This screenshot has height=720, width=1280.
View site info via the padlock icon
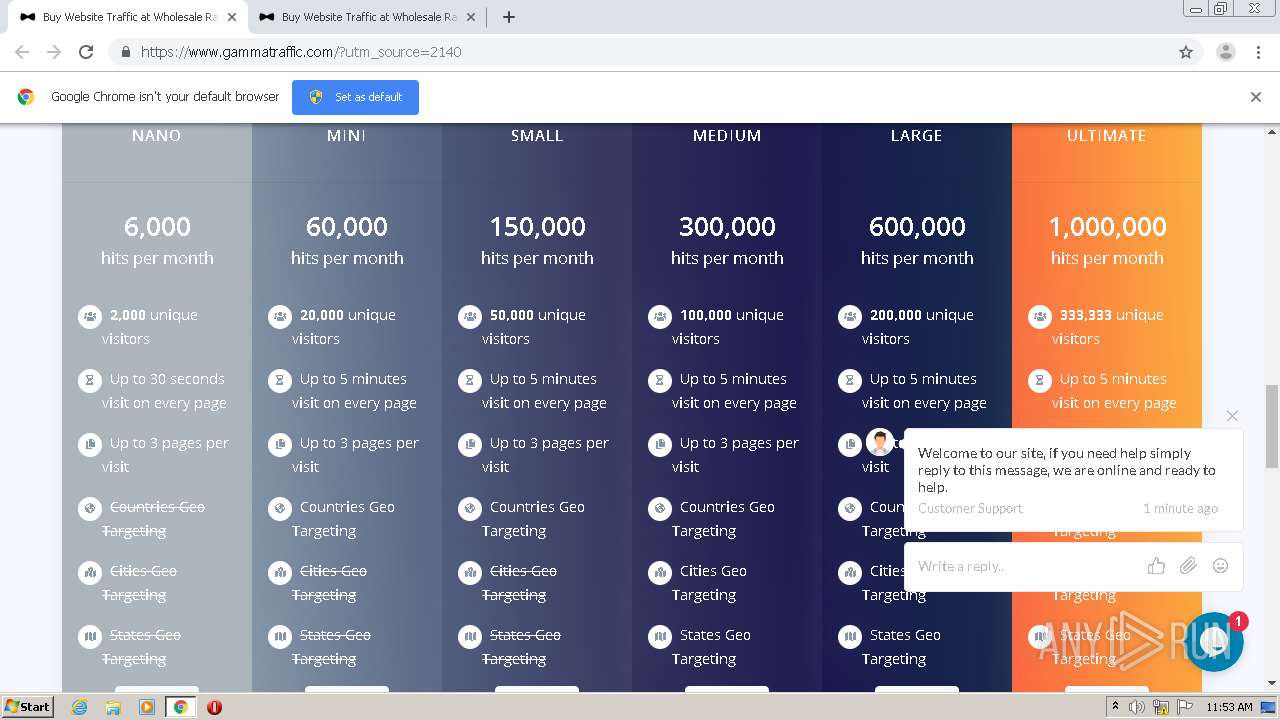[125, 52]
